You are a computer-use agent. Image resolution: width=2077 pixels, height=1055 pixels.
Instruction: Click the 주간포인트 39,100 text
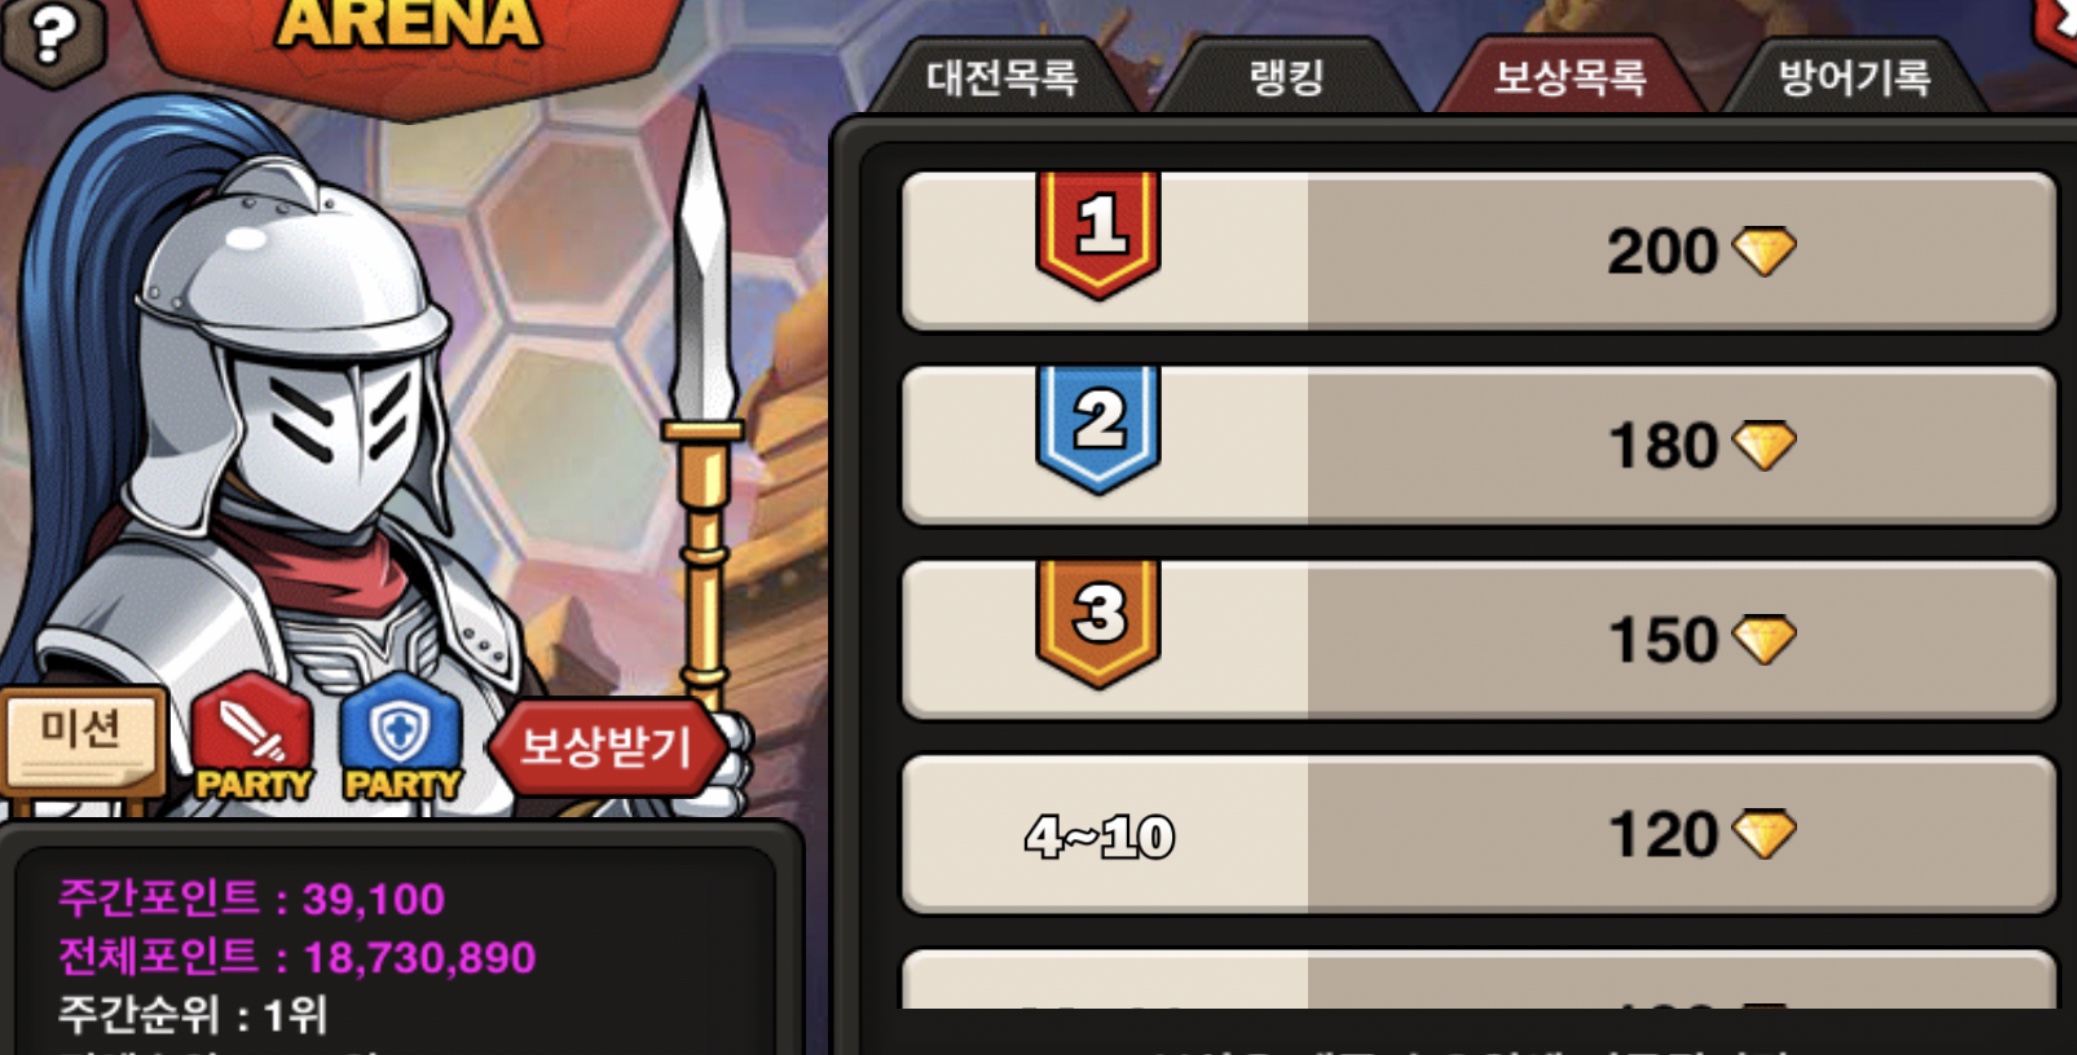(x=251, y=898)
